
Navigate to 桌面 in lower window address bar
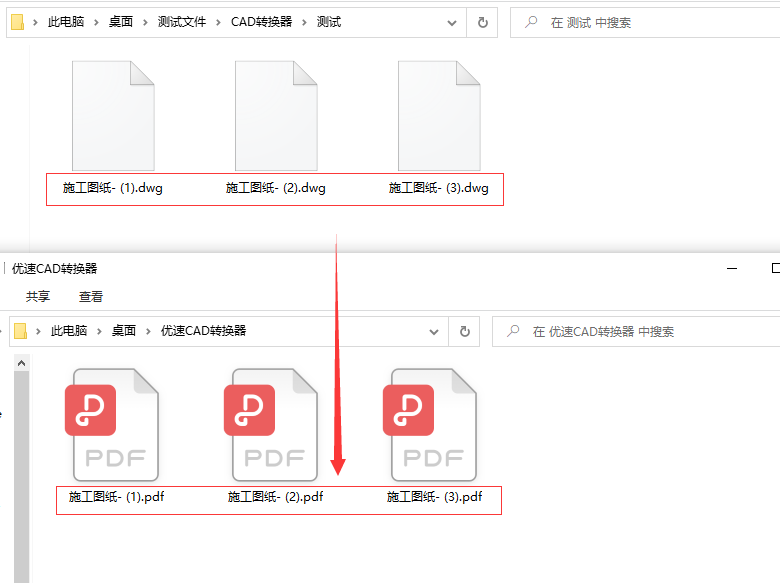point(124,331)
